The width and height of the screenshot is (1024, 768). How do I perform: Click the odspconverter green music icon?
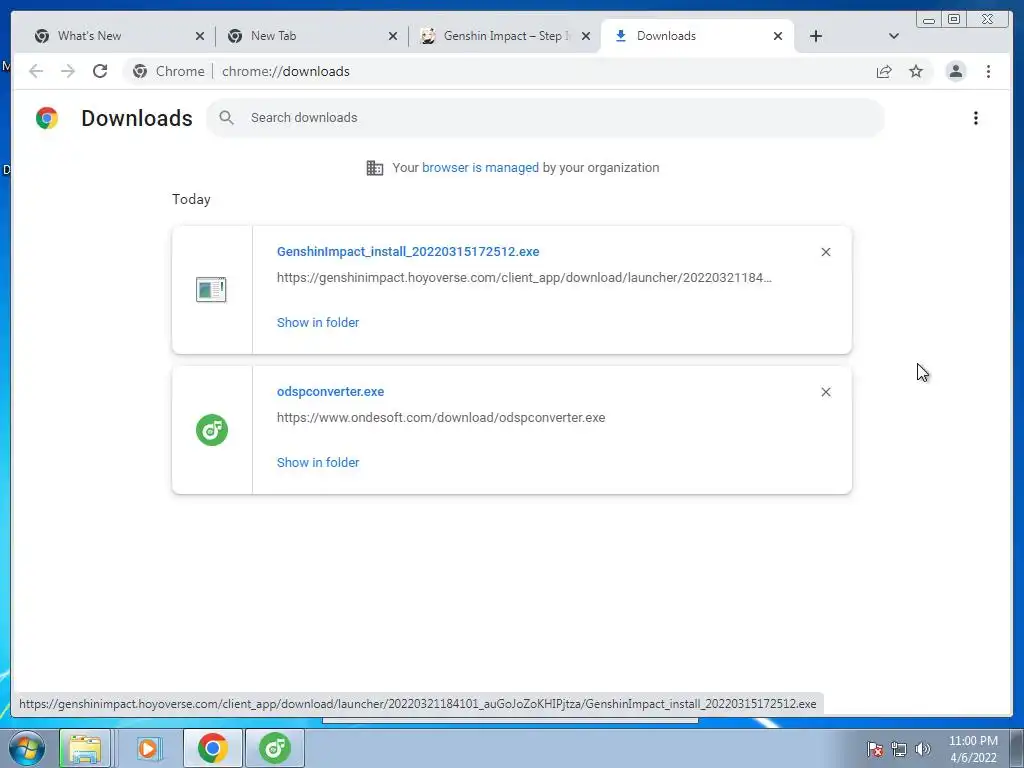click(x=212, y=430)
